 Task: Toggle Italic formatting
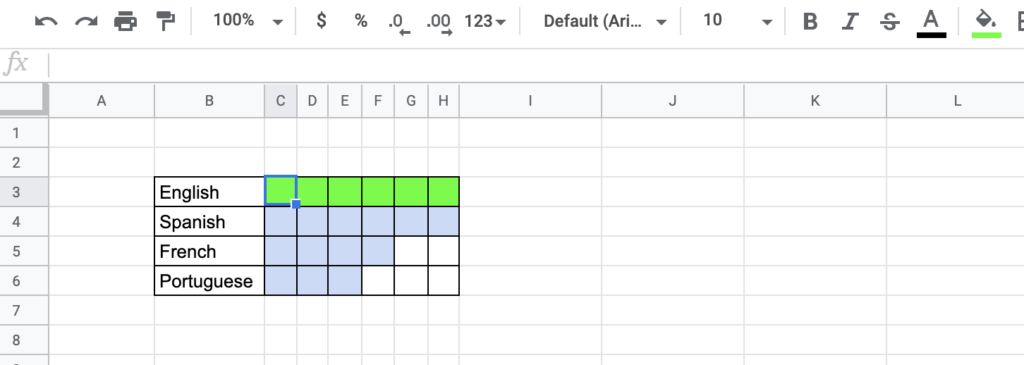coord(849,22)
